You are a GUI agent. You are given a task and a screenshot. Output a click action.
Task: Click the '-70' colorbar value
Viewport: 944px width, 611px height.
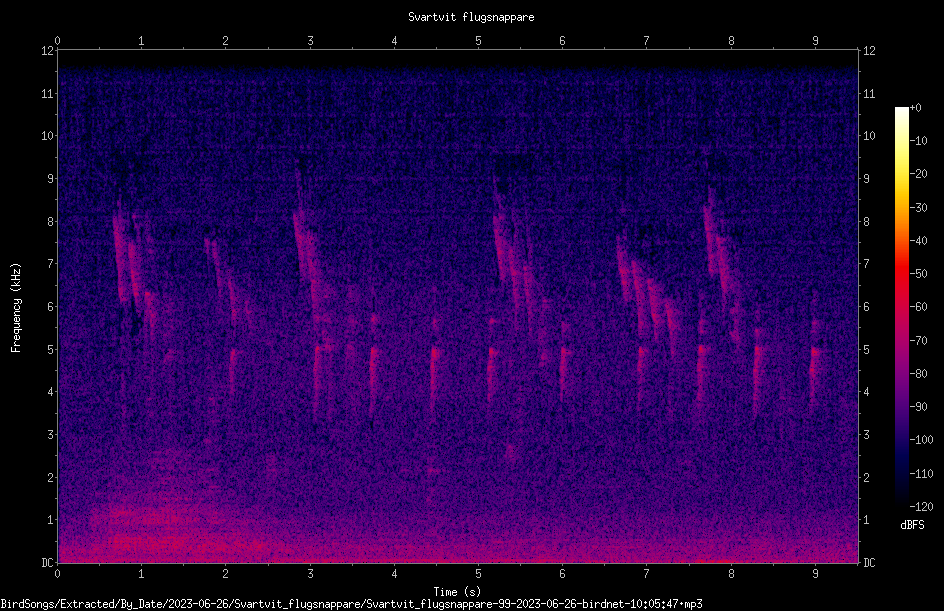coord(919,341)
